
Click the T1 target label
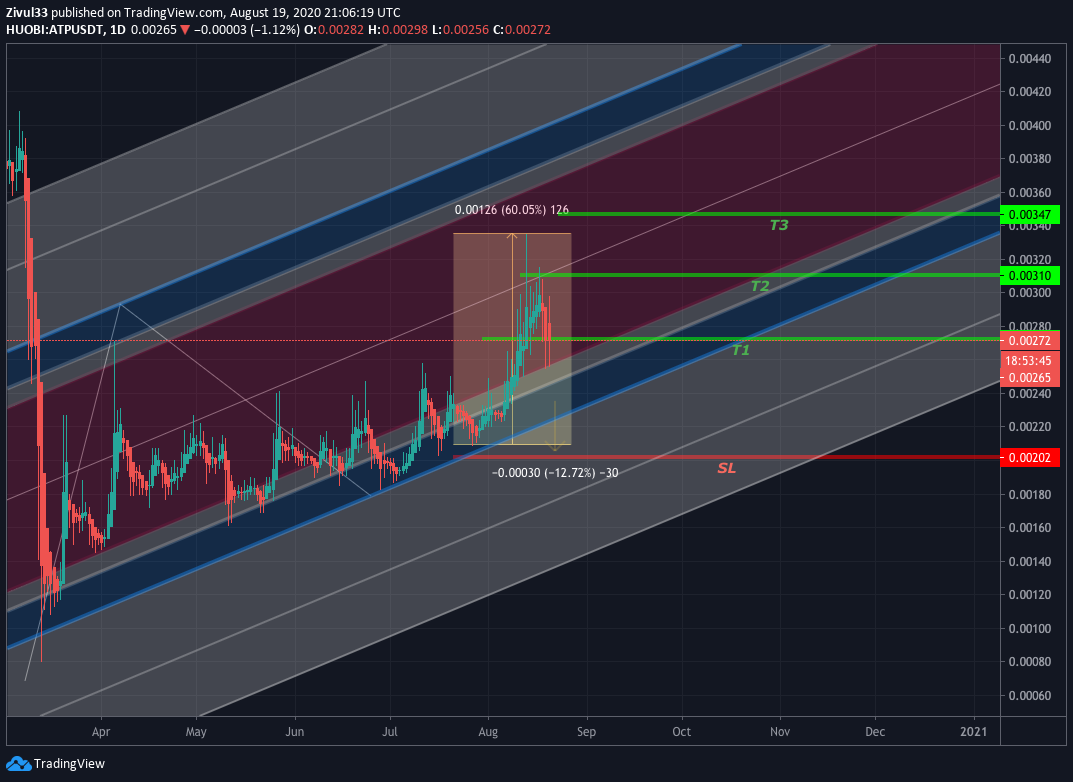740,350
